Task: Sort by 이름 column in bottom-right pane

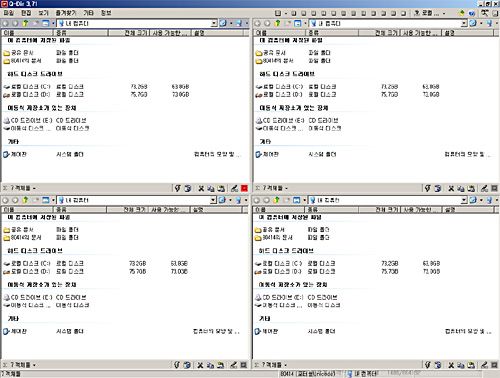Action: coord(279,209)
